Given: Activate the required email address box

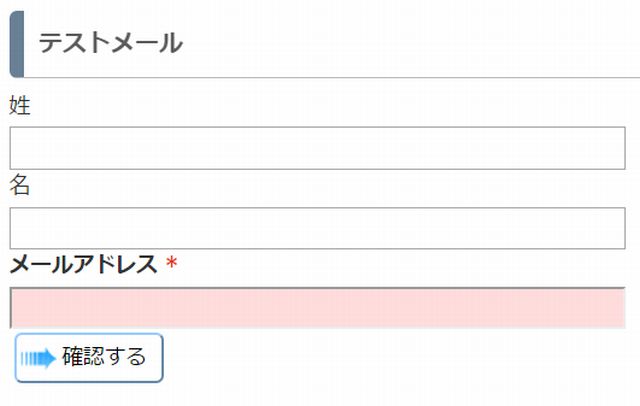Looking at the screenshot, I should 317,308.
